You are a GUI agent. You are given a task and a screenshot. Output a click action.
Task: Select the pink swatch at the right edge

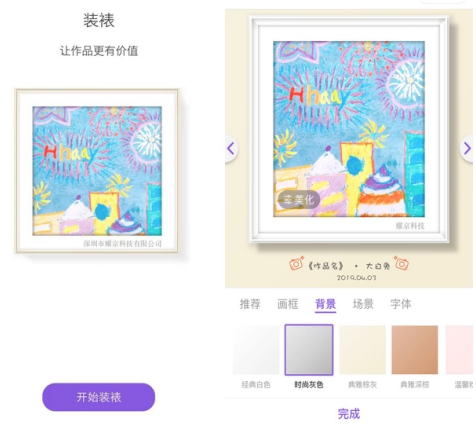pyautogui.click(x=460, y=350)
